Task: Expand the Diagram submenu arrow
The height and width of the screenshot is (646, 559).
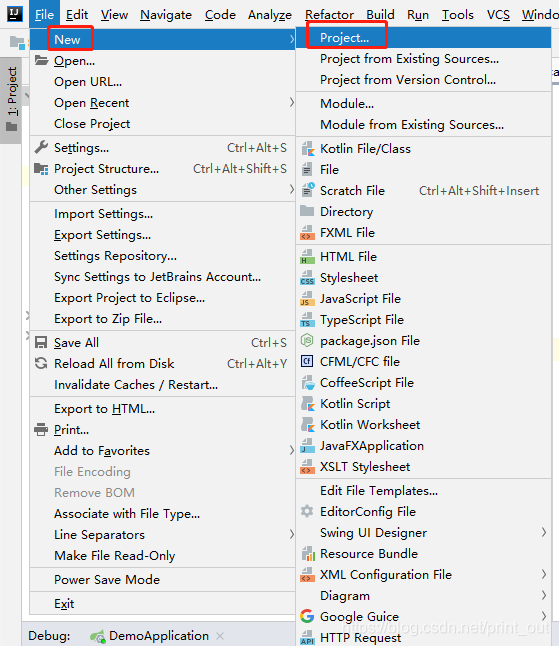Action: [x=544, y=595]
